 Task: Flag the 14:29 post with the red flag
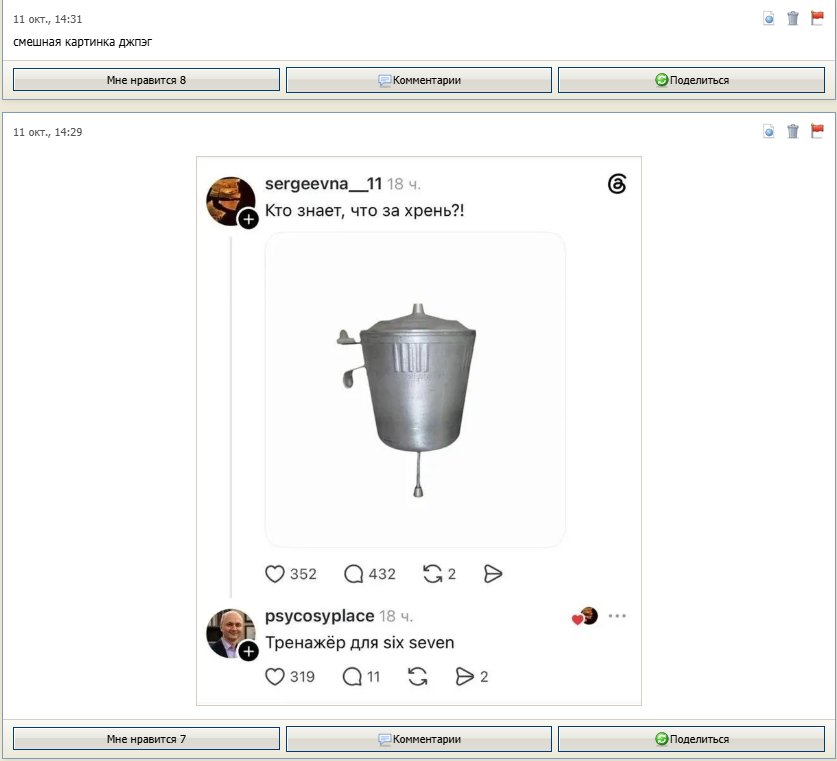pyautogui.click(x=817, y=131)
